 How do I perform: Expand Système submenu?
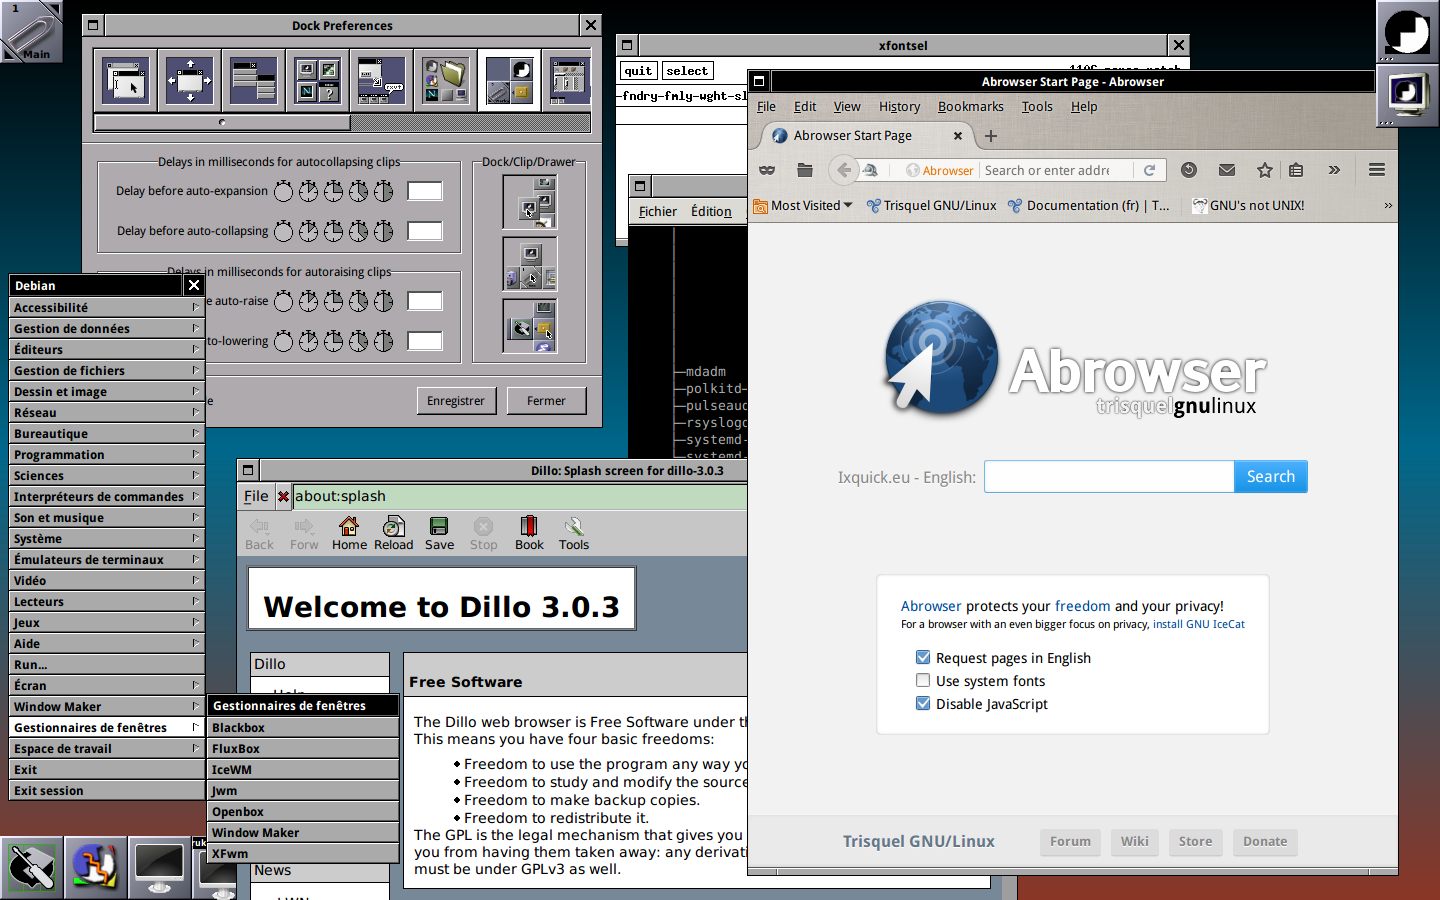[x=107, y=538]
